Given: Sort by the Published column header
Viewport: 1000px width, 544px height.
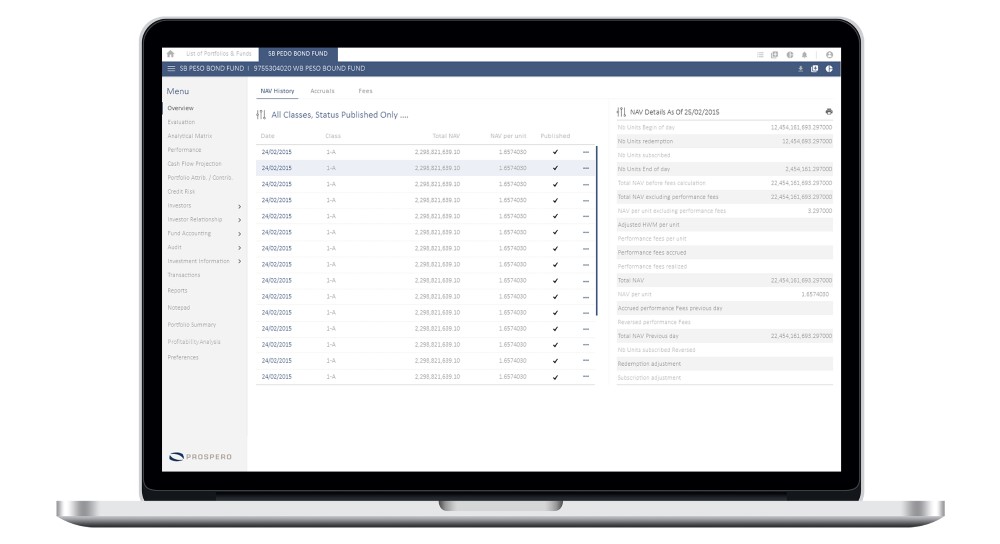Looking at the screenshot, I should [x=555, y=136].
